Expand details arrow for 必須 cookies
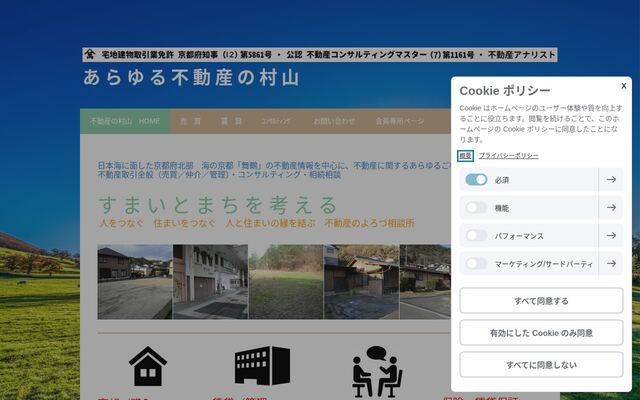 611,180
